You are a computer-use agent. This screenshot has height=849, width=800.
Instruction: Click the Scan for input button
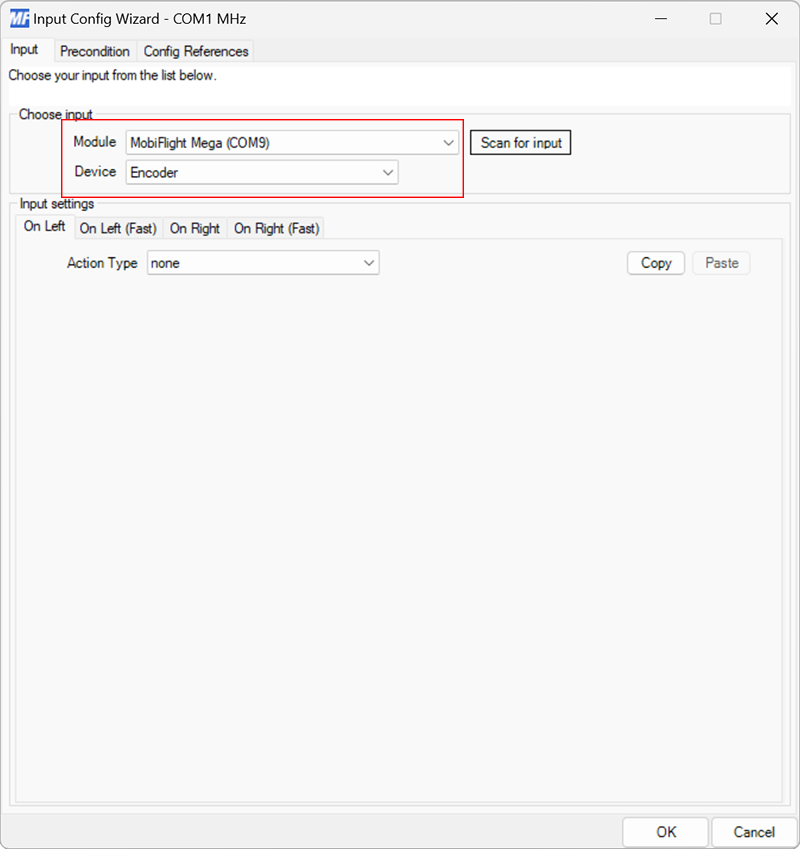click(520, 142)
